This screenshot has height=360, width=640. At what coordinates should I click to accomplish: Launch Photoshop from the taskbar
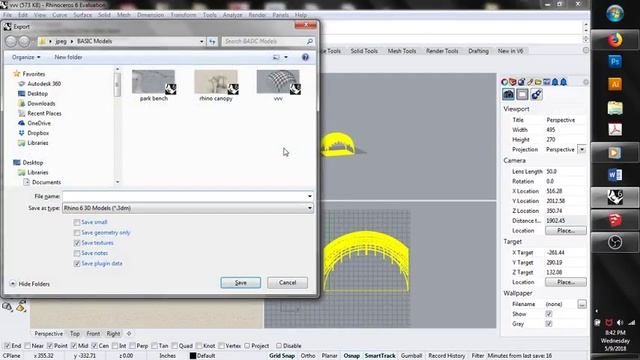point(615,62)
